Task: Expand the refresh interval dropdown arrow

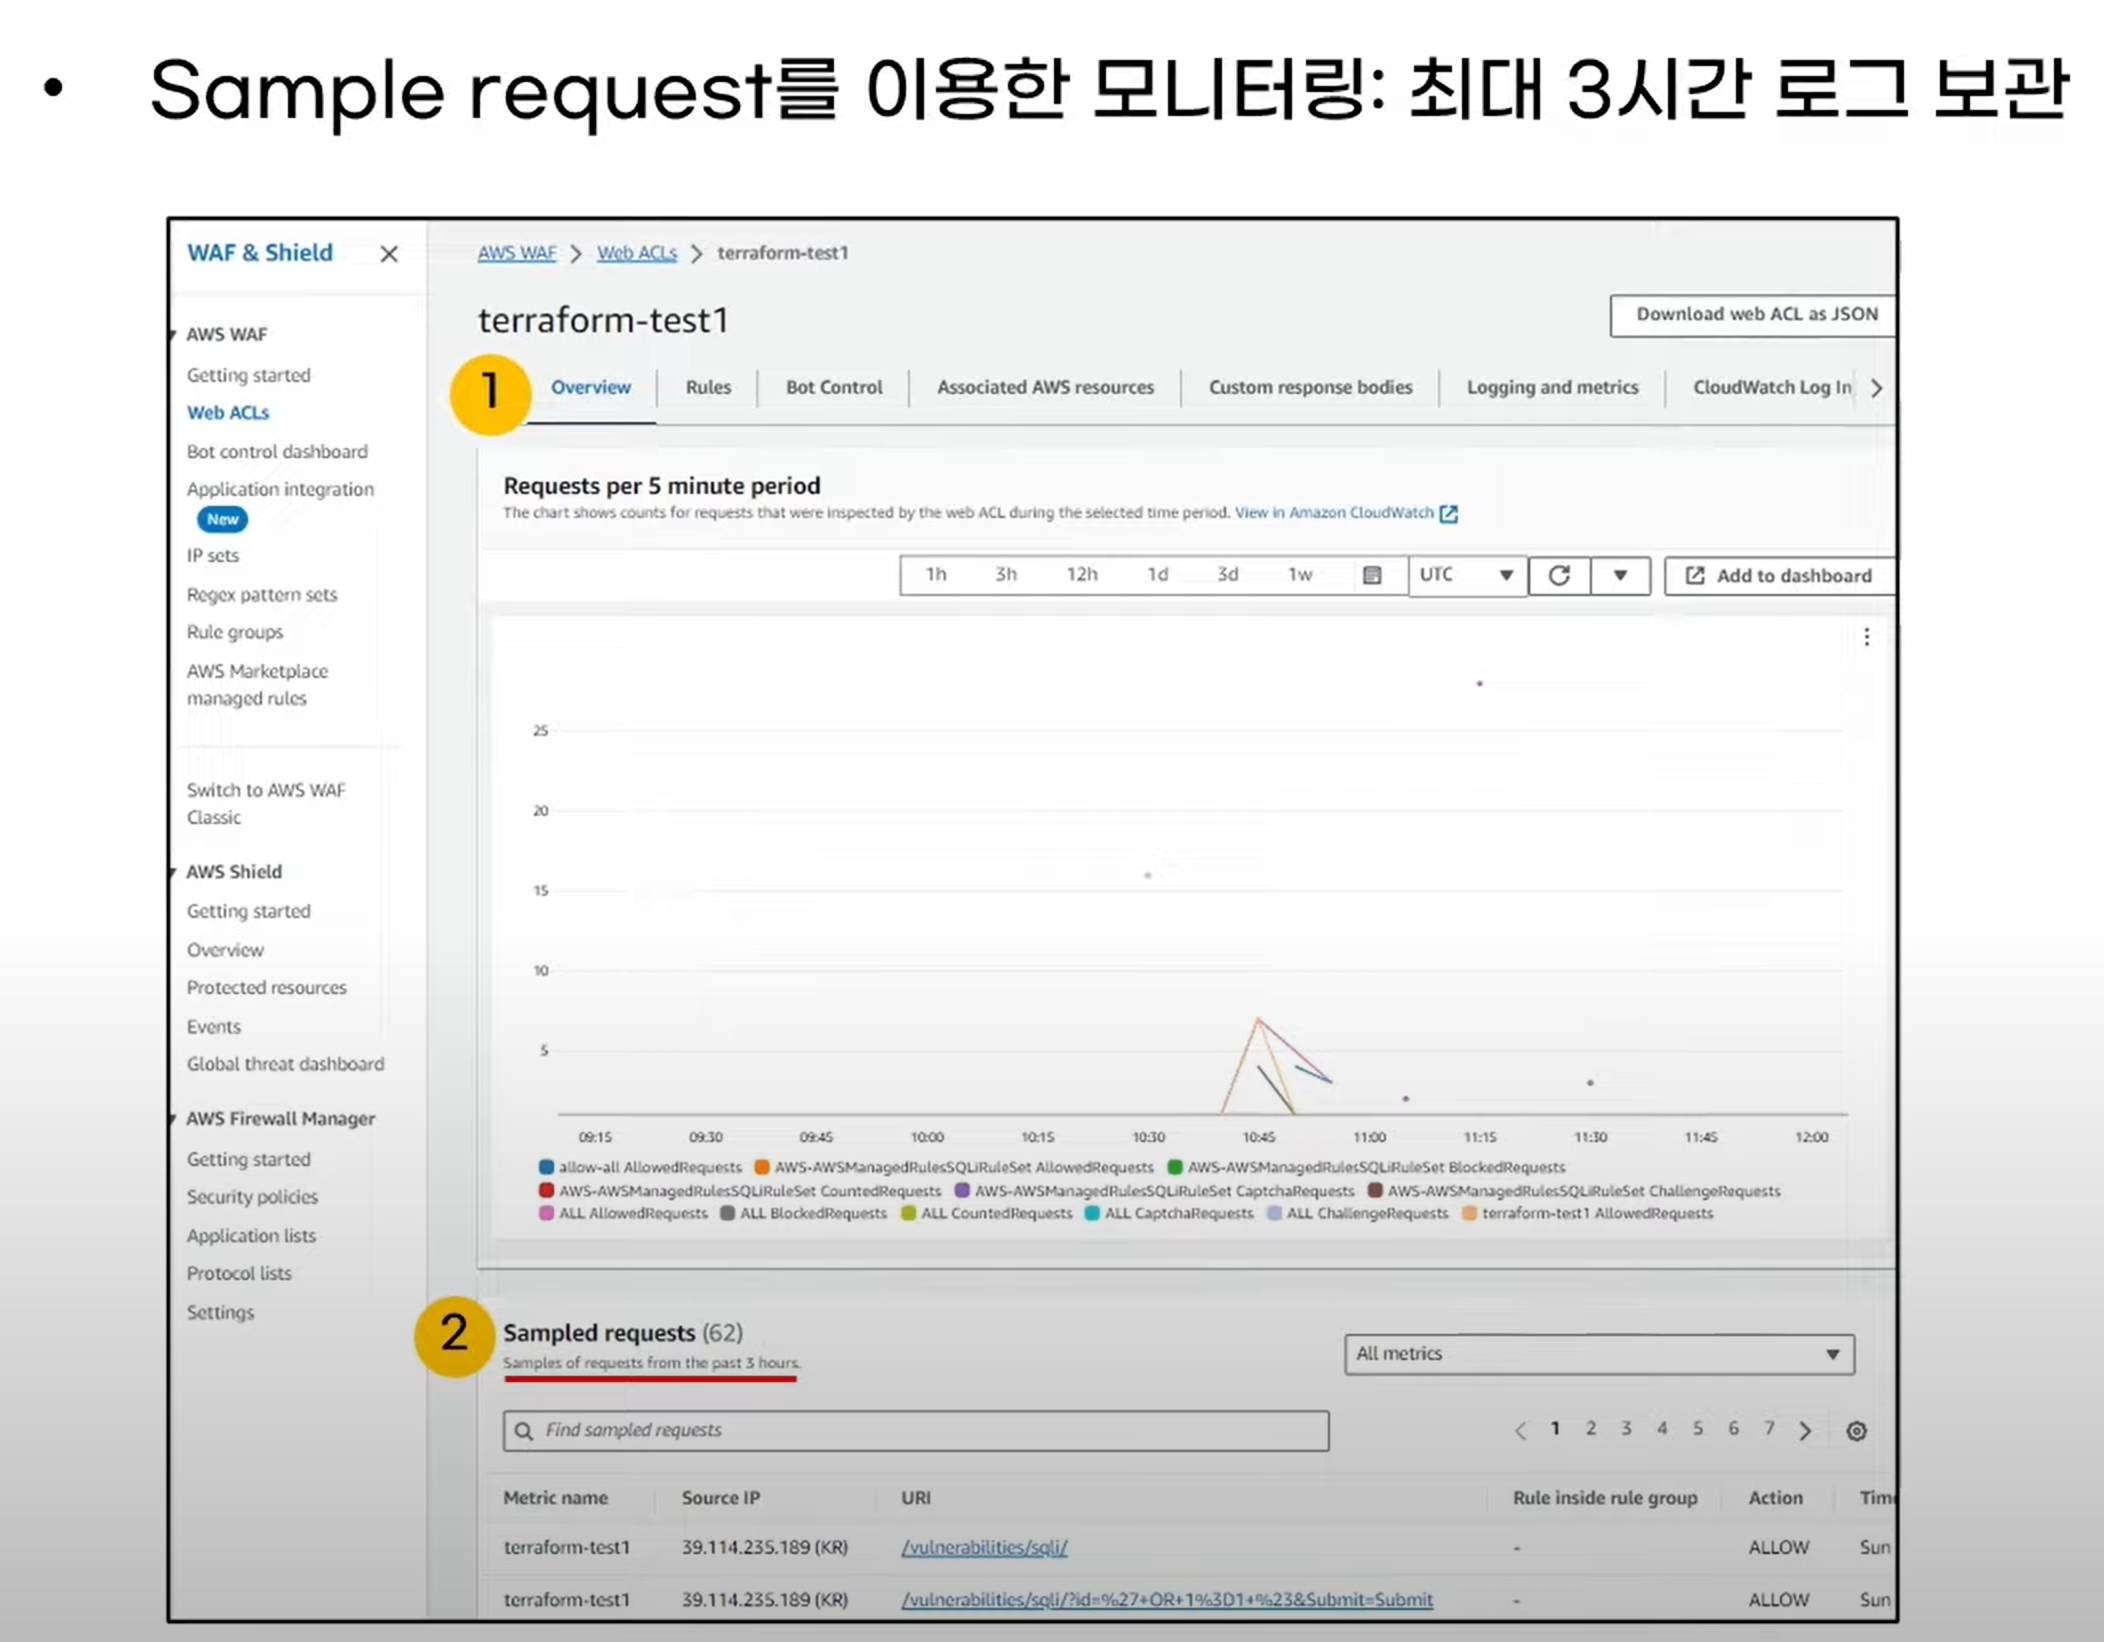Action: pos(1620,575)
